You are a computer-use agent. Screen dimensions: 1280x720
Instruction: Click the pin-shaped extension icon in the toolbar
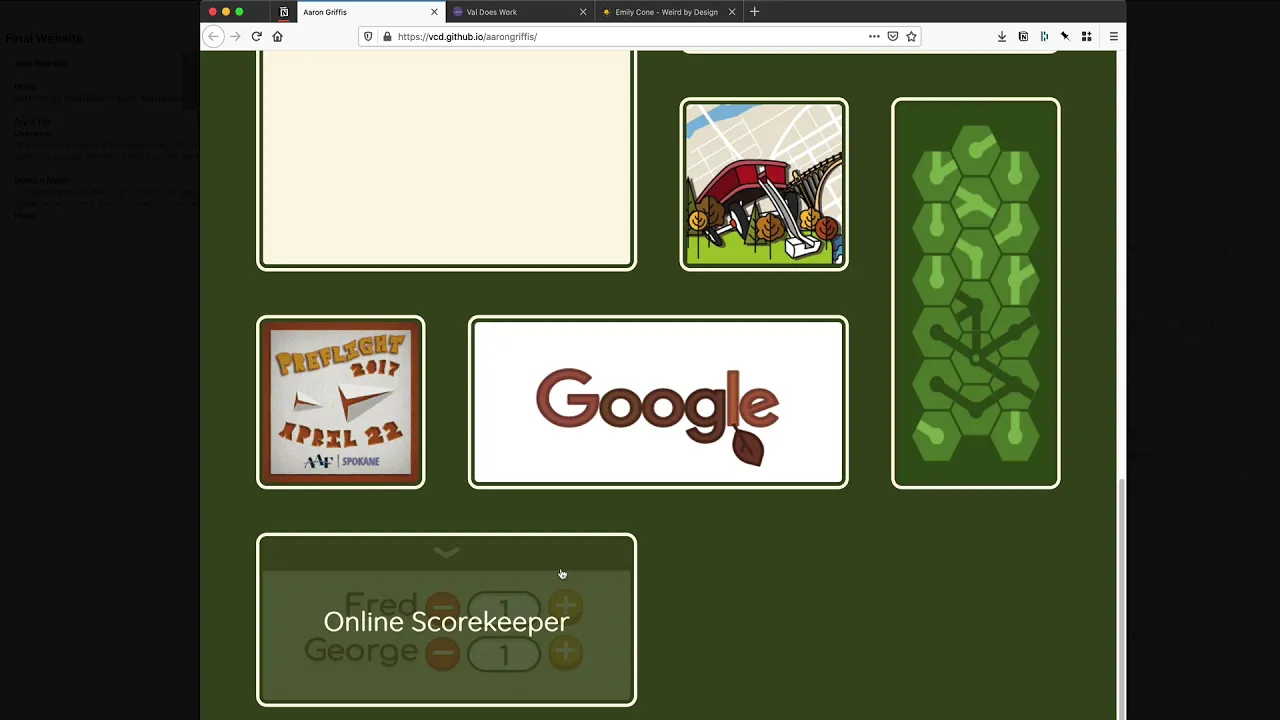pyautogui.click(x=1065, y=36)
